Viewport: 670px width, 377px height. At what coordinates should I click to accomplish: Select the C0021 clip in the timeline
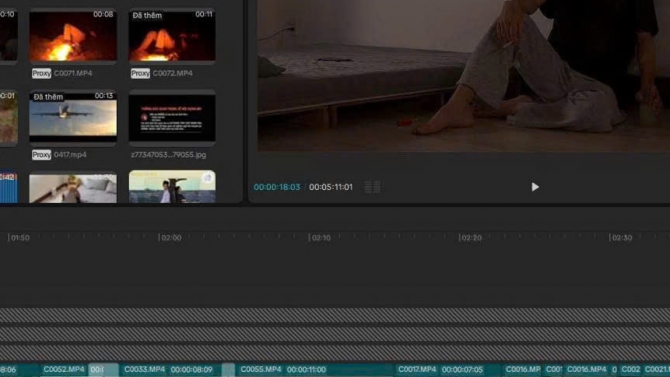click(656, 369)
